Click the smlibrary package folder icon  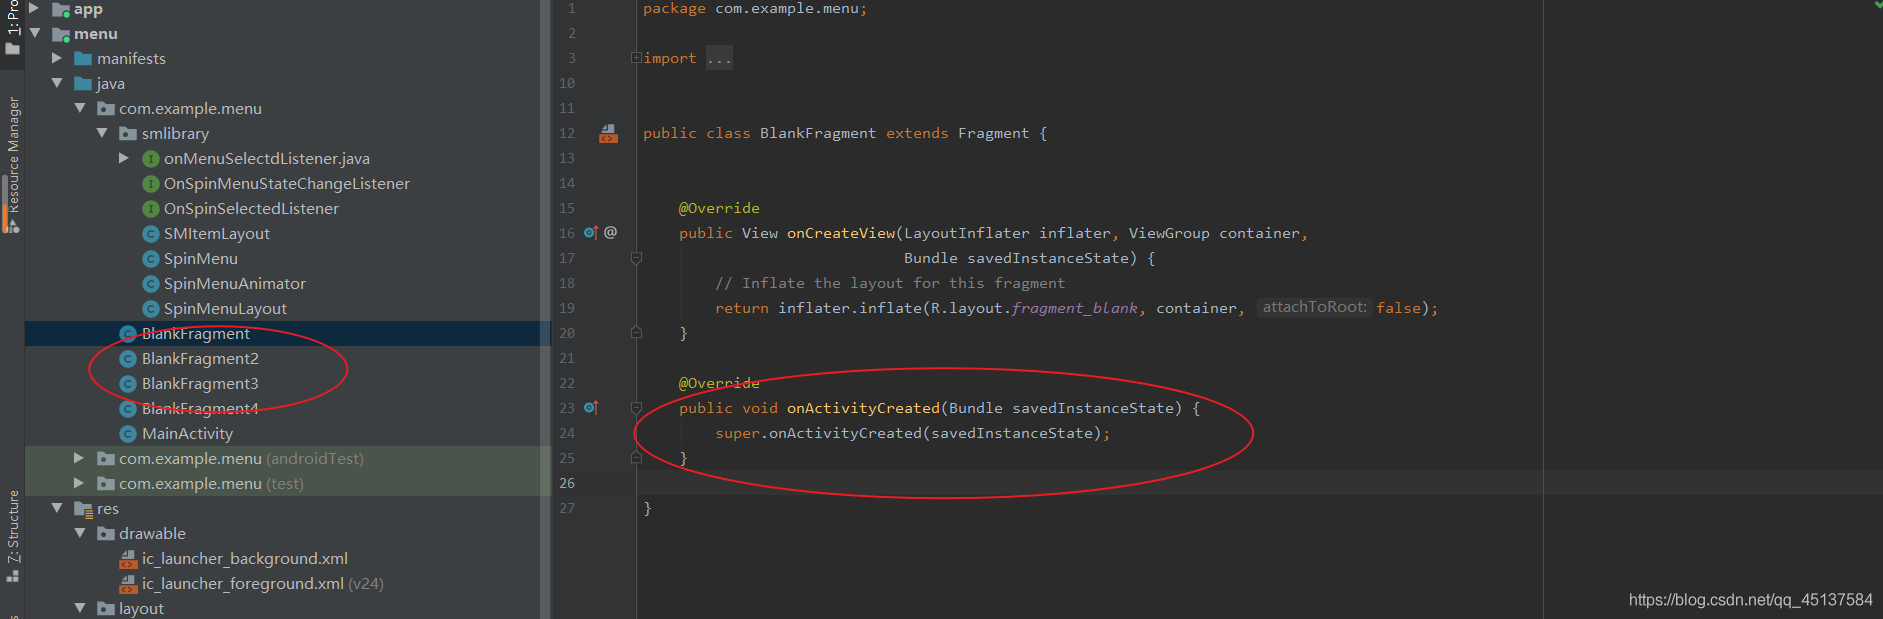(x=128, y=133)
